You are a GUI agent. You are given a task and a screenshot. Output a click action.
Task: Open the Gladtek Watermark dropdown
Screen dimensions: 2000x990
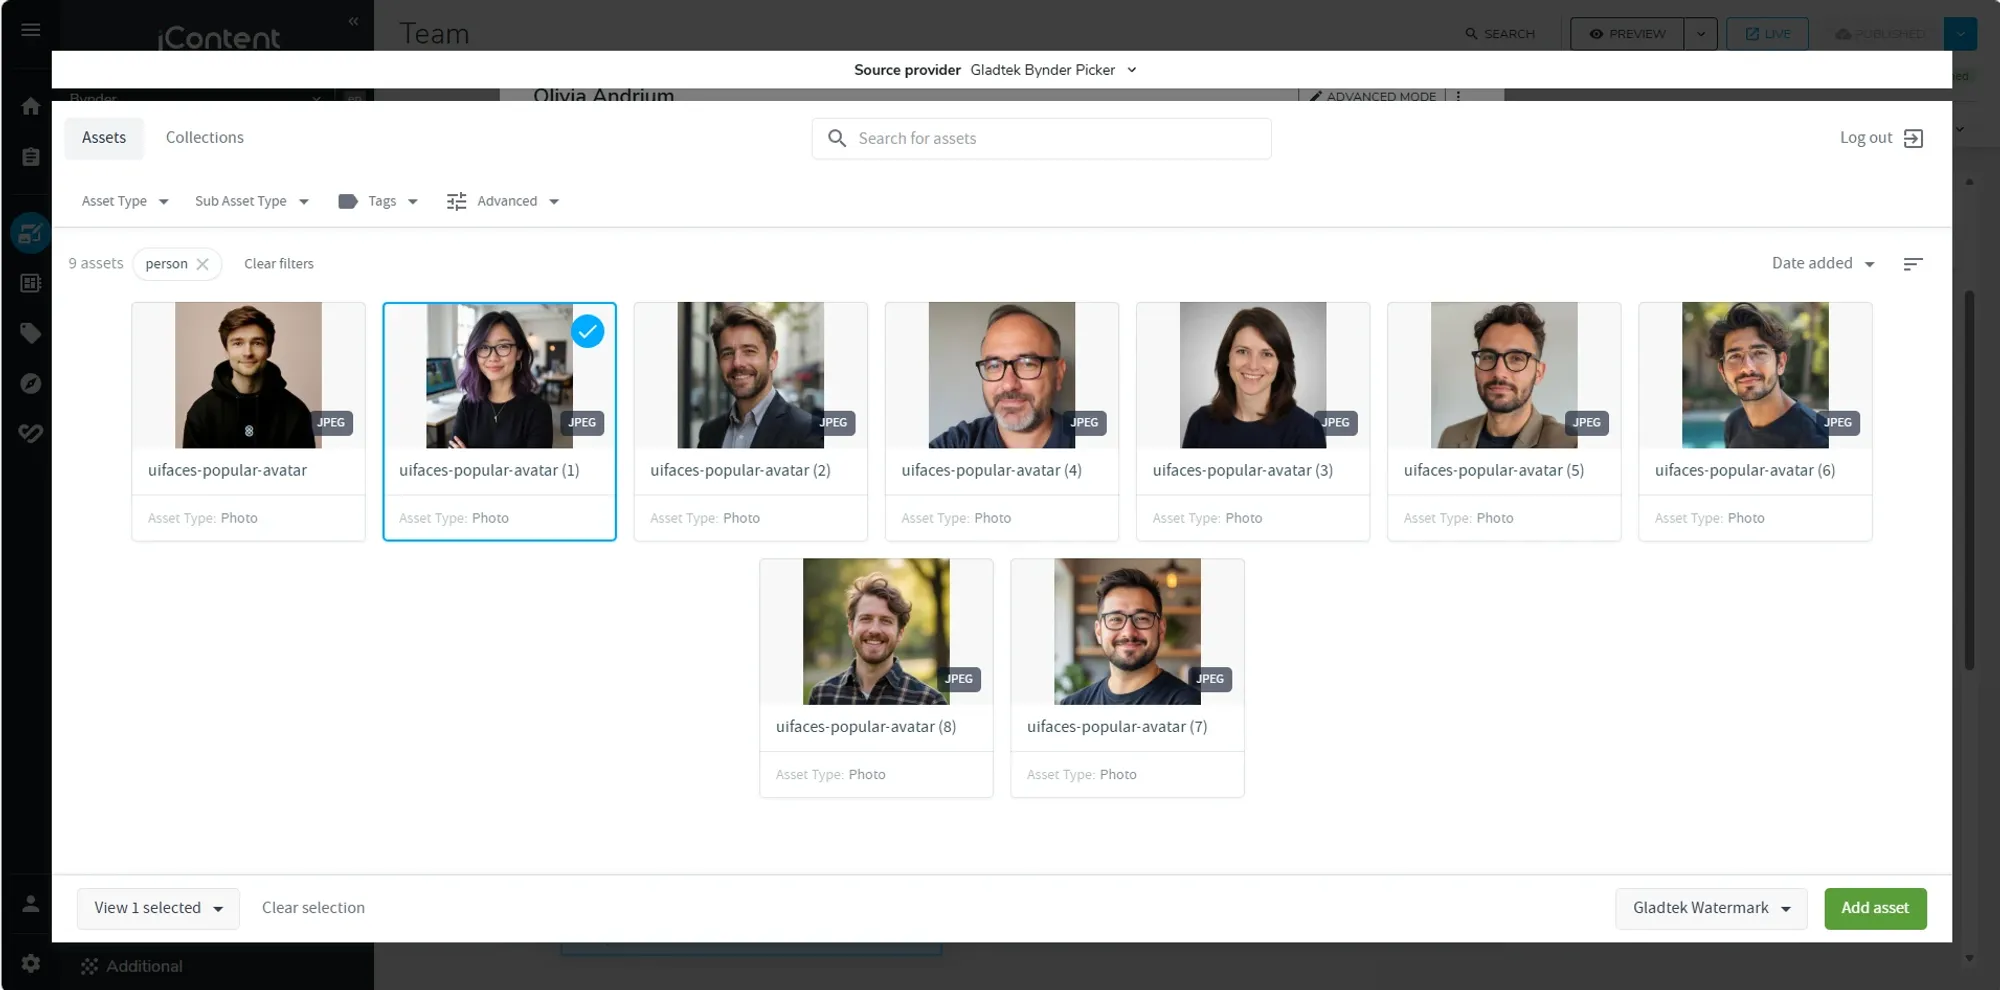pyautogui.click(x=1711, y=908)
